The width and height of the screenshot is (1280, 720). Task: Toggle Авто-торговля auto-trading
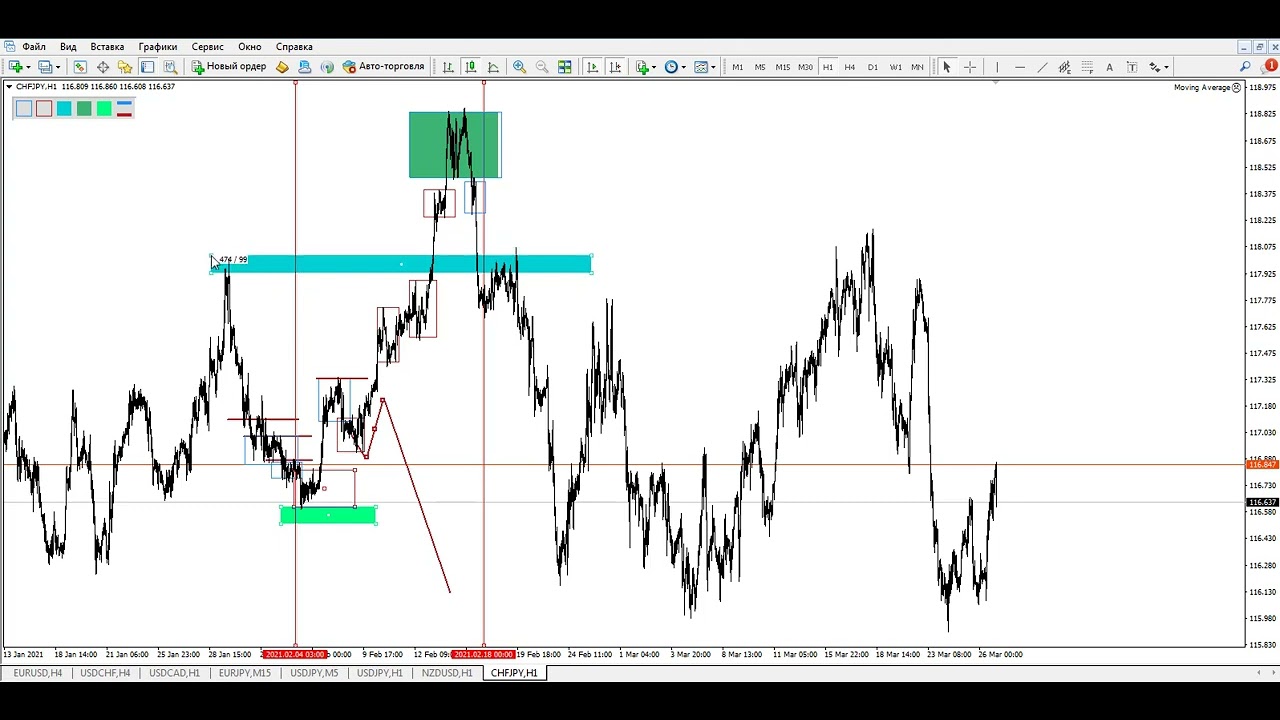(x=383, y=67)
